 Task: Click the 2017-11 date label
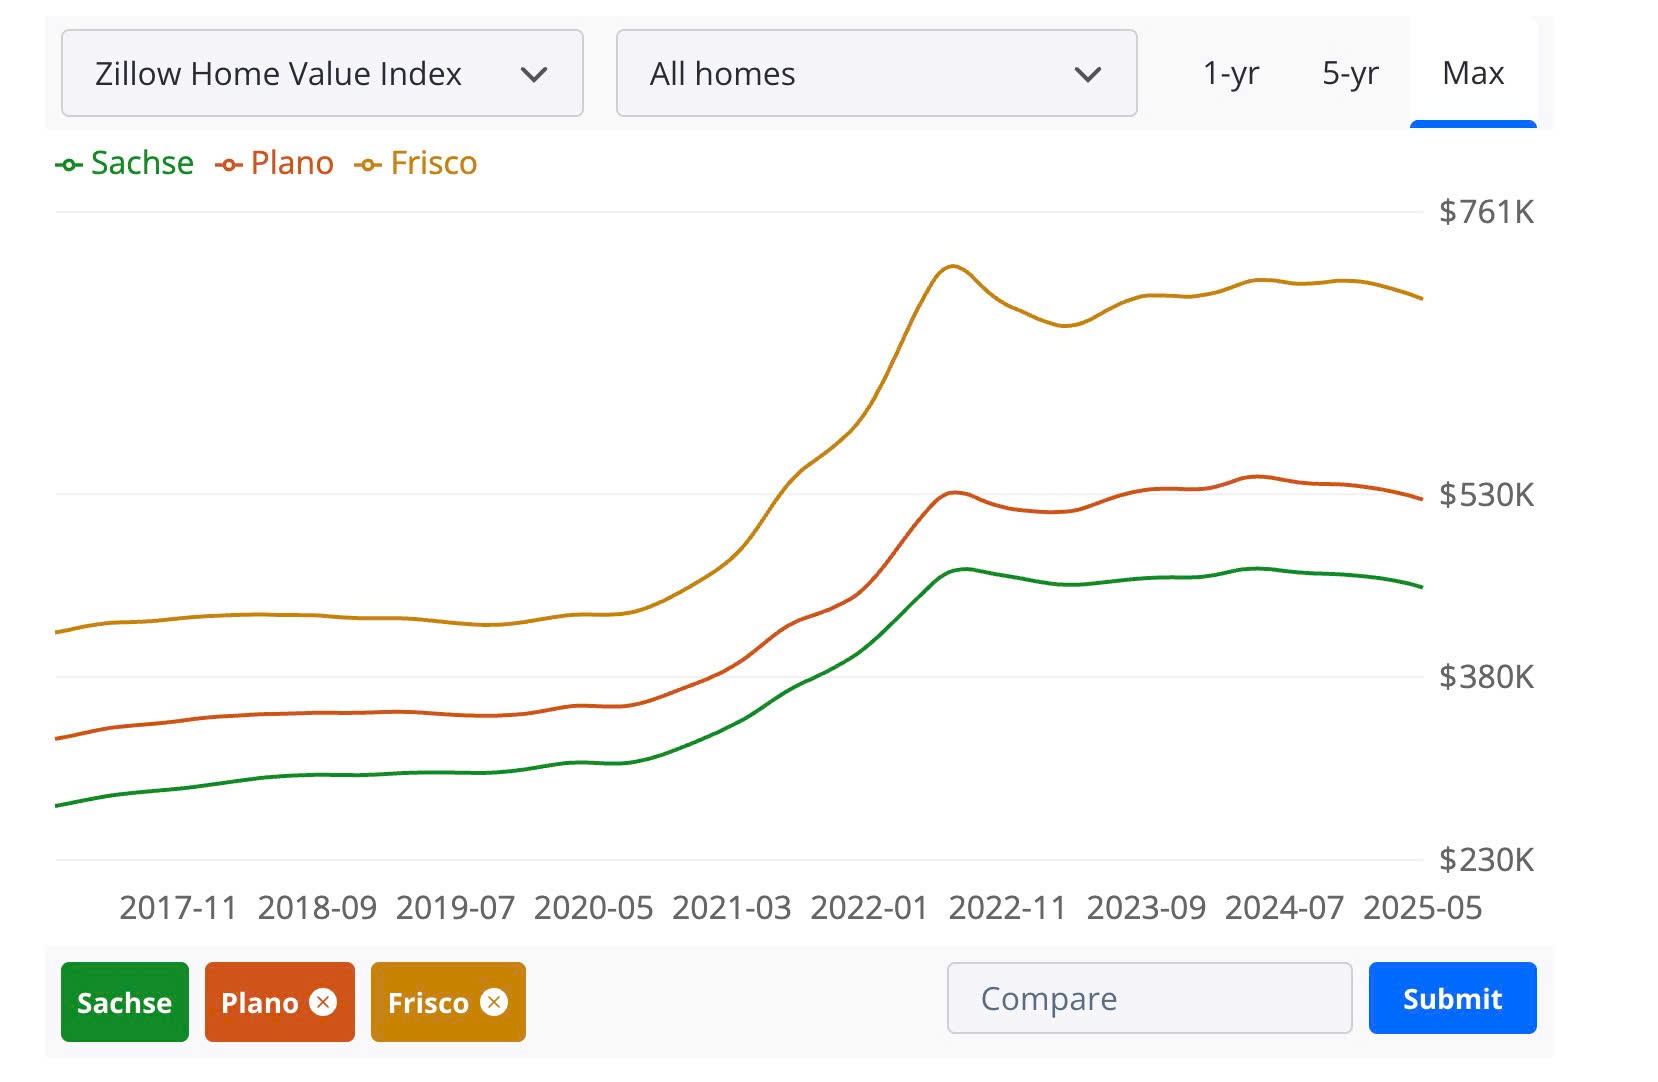click(x=178, y=908)
